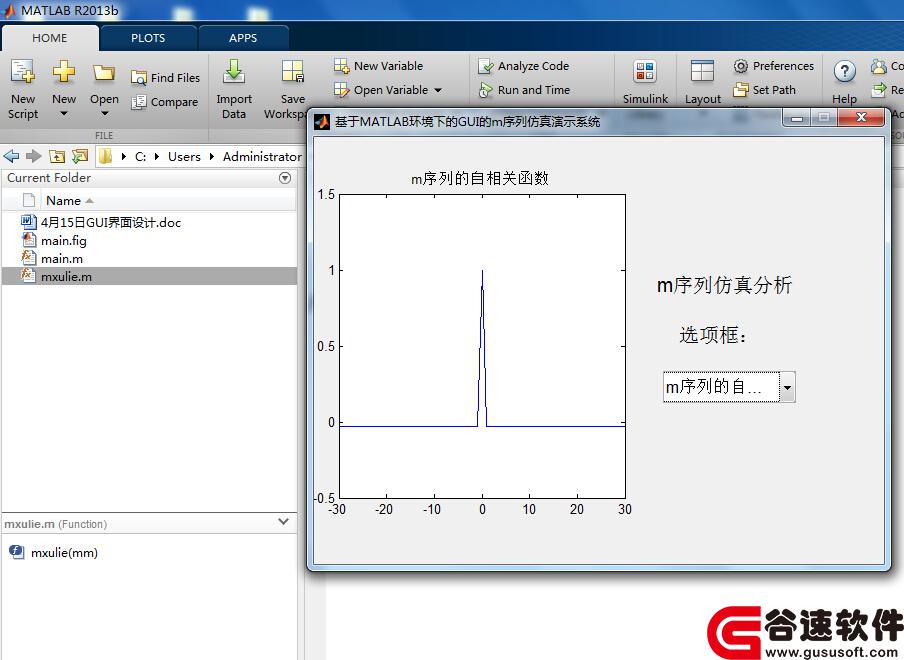This screenshot has height=660, width=904.
Task: Click the up one folder level icon
Action: pyautogui.click(x=56, y=156)
